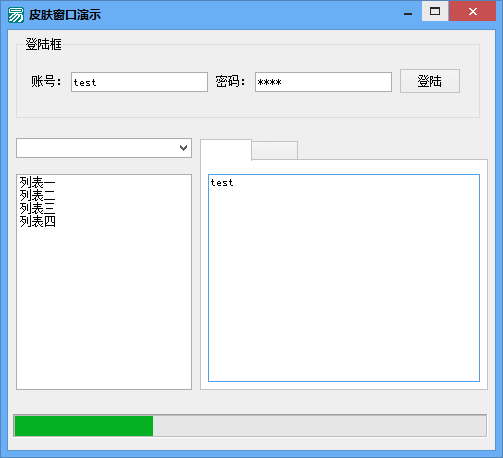Switch to the second blank tab
This screenshot has width=503, height=458.
click(x=274, y=151)
